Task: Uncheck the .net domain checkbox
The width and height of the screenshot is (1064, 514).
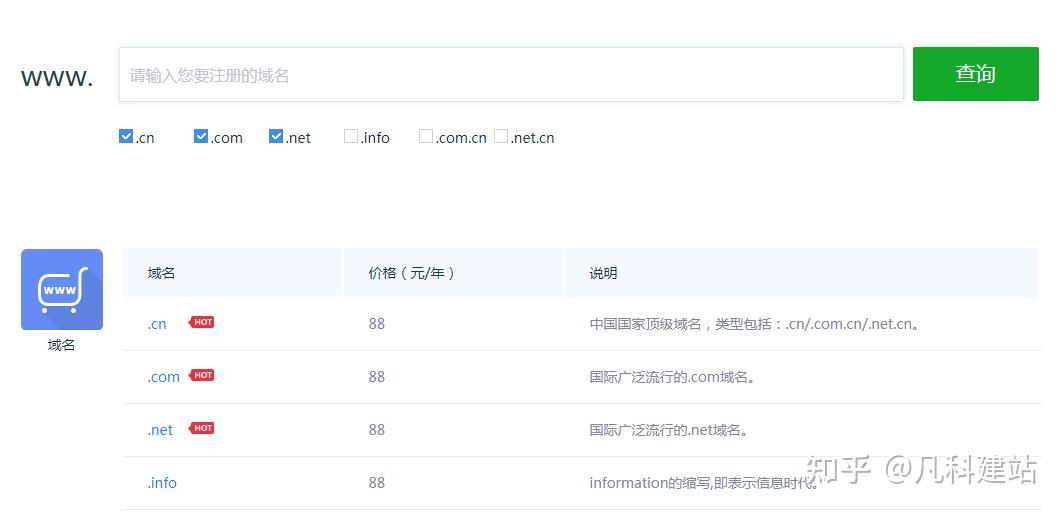Action: pos(276,136)
